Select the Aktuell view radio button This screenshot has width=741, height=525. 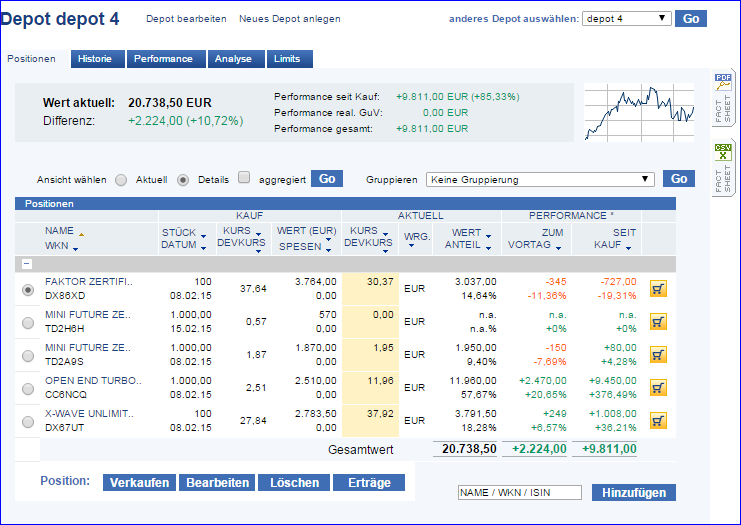coord(121,180)
